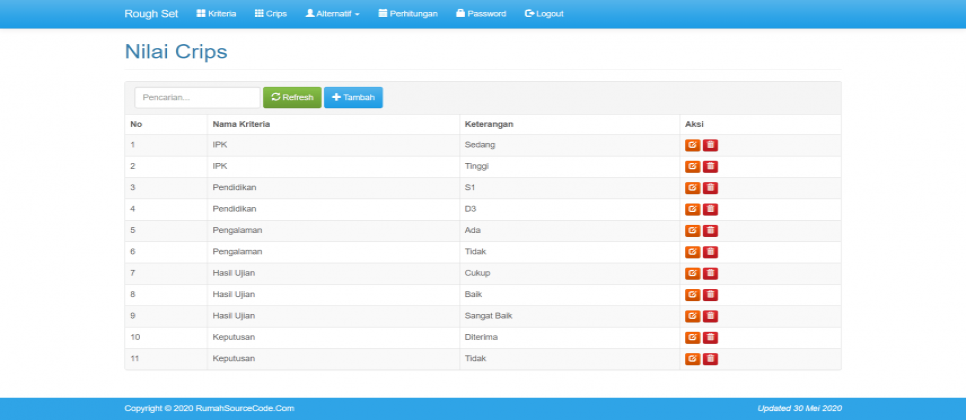Delete row 4 Pendidikan D3

710,209
